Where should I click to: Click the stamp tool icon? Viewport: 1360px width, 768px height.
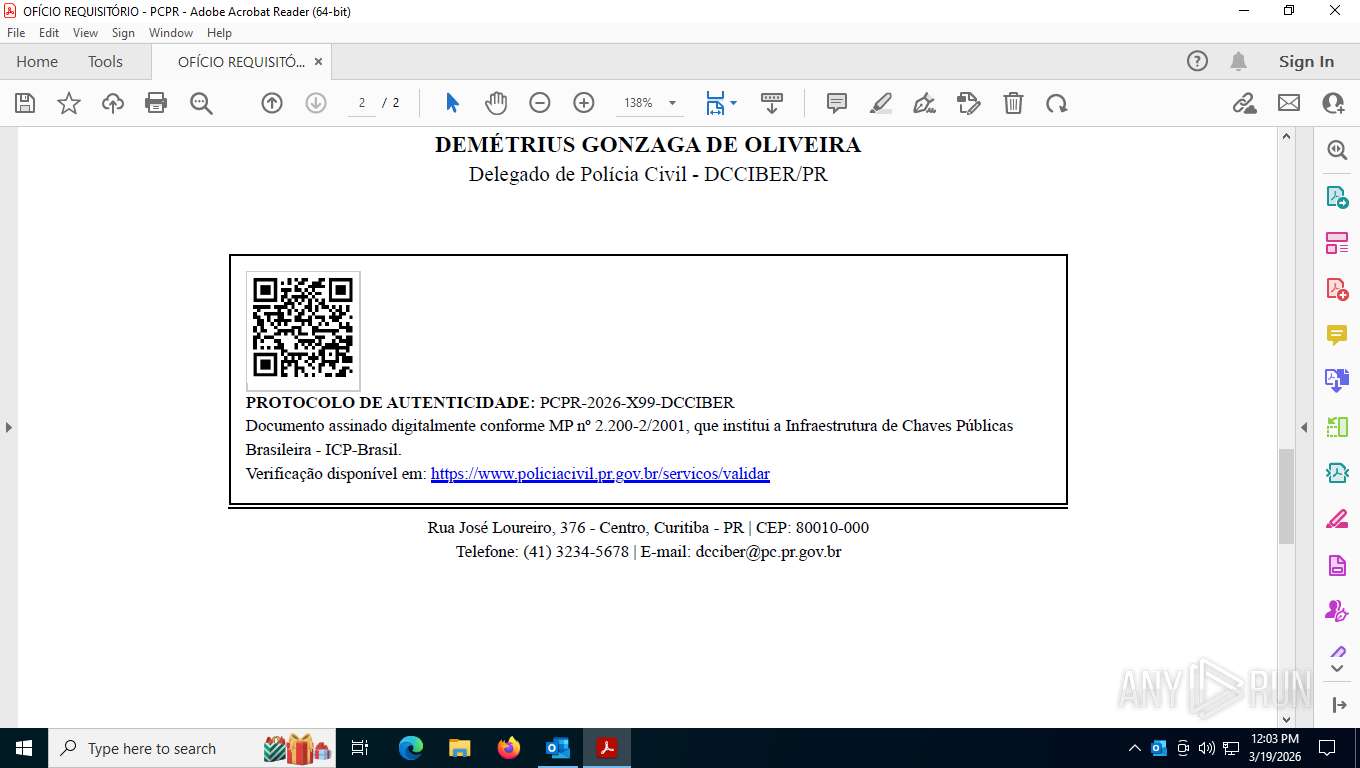click(969, 103)
